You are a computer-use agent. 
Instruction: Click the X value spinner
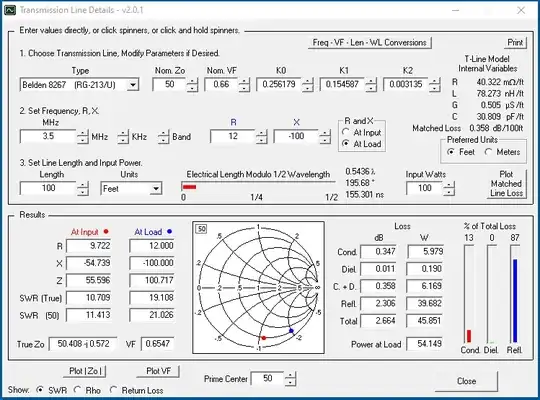(325, 137)
